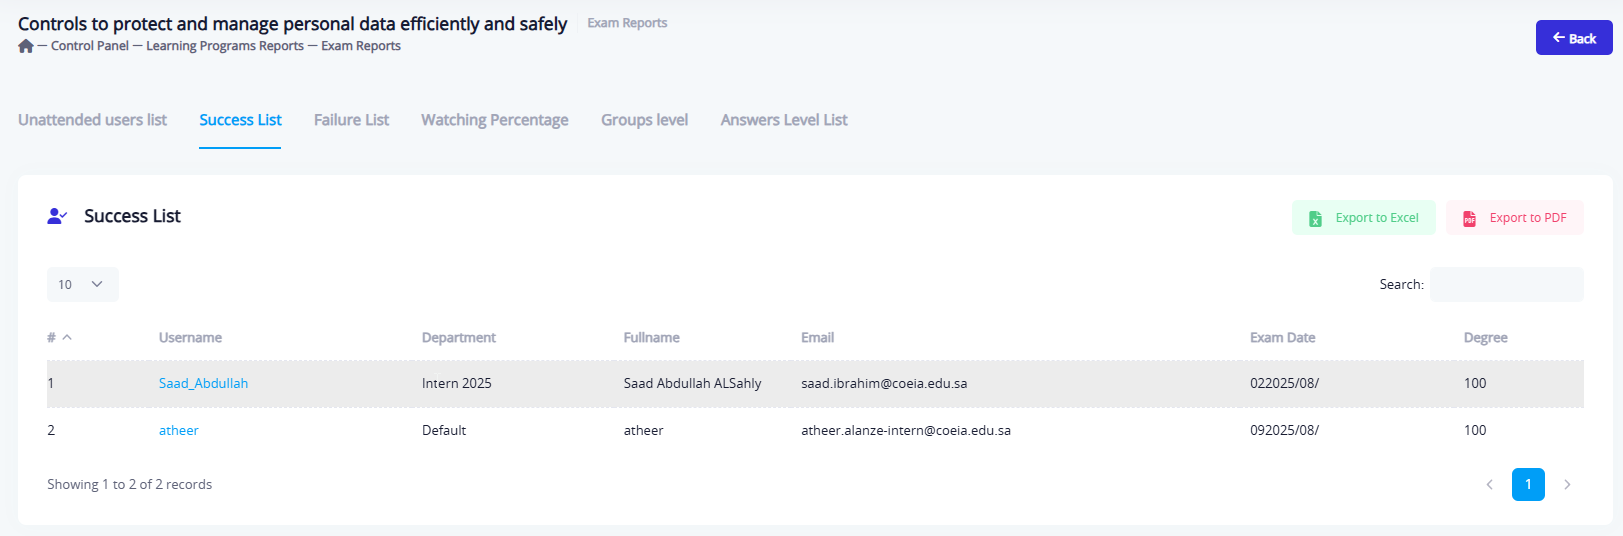Click the Back button
This screenshot has width=1623, height=536.
pyautogui.click(x=1574, y=38)
